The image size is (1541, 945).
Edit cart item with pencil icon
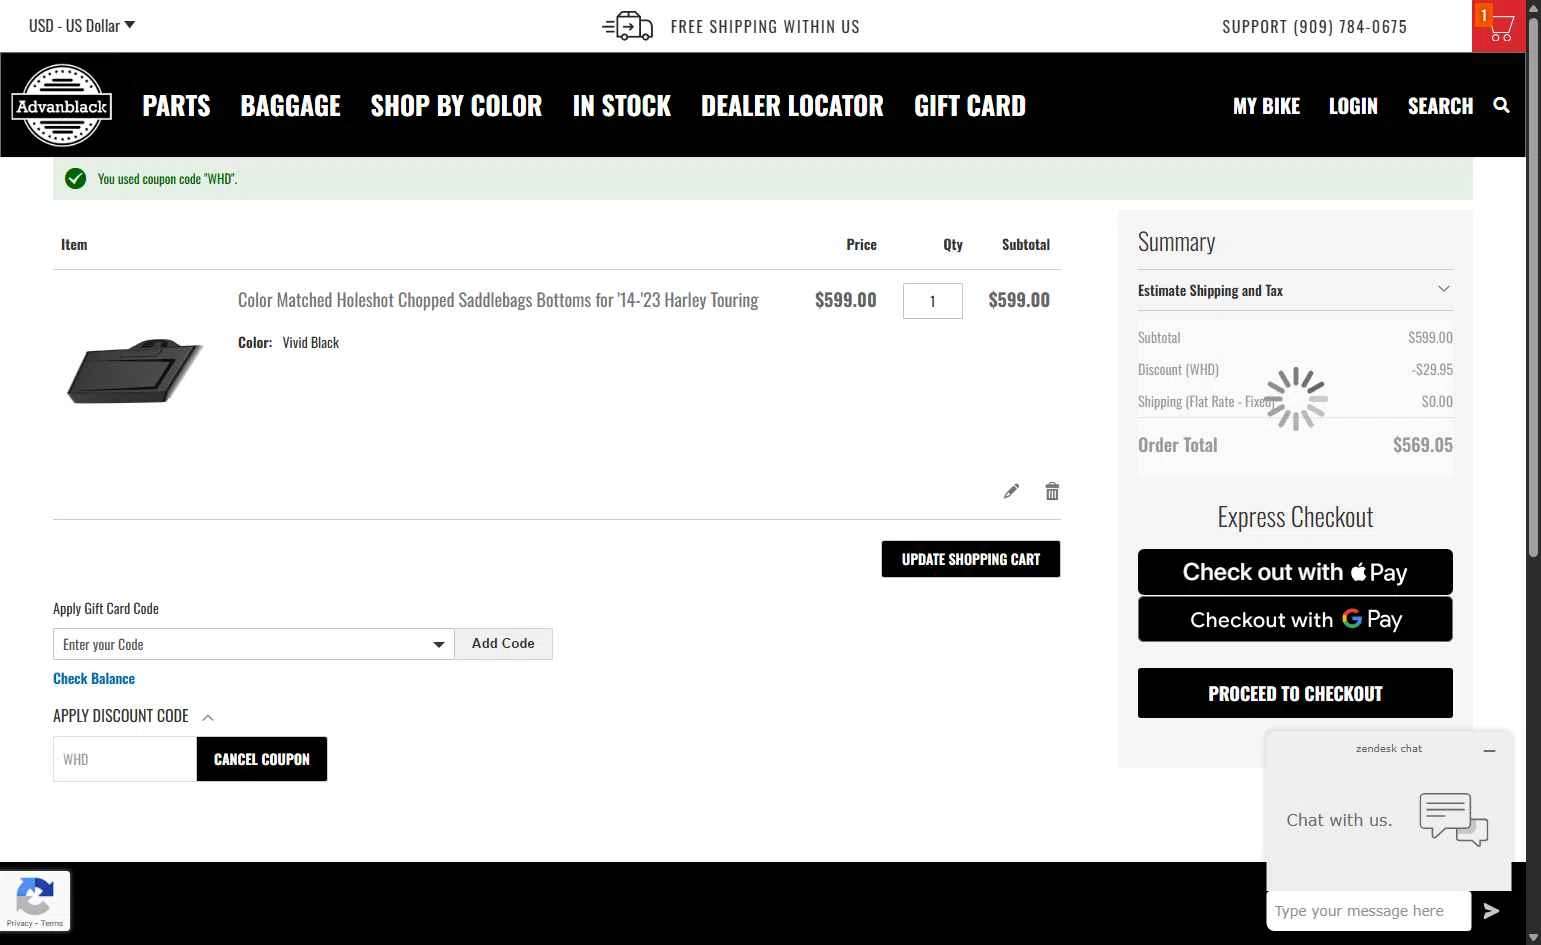1011,491
